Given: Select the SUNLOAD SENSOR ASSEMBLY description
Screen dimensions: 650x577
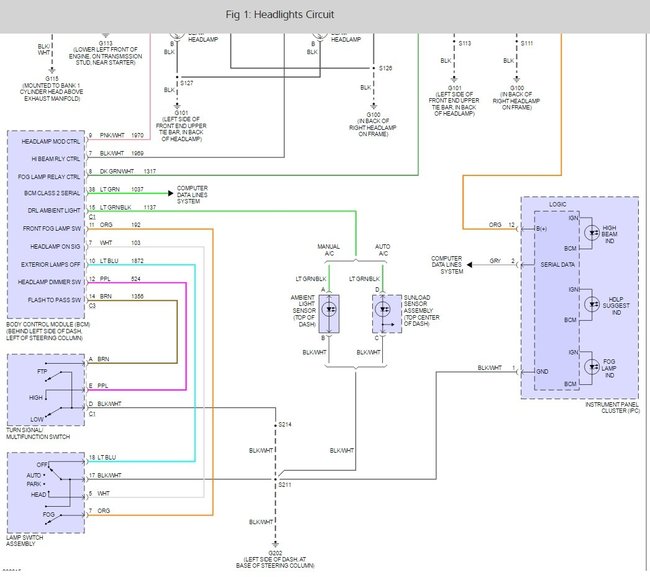Looking at the screenshot, I should [422, 310].
